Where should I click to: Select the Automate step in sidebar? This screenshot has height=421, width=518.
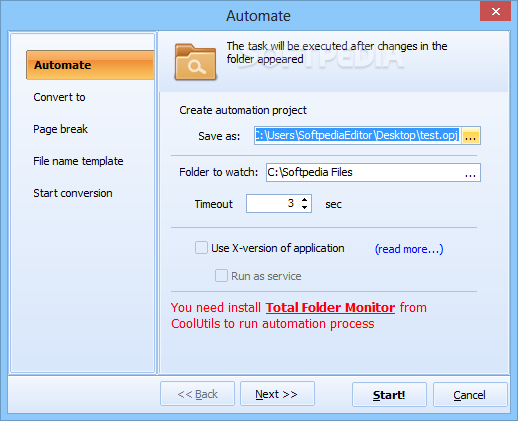90,65
